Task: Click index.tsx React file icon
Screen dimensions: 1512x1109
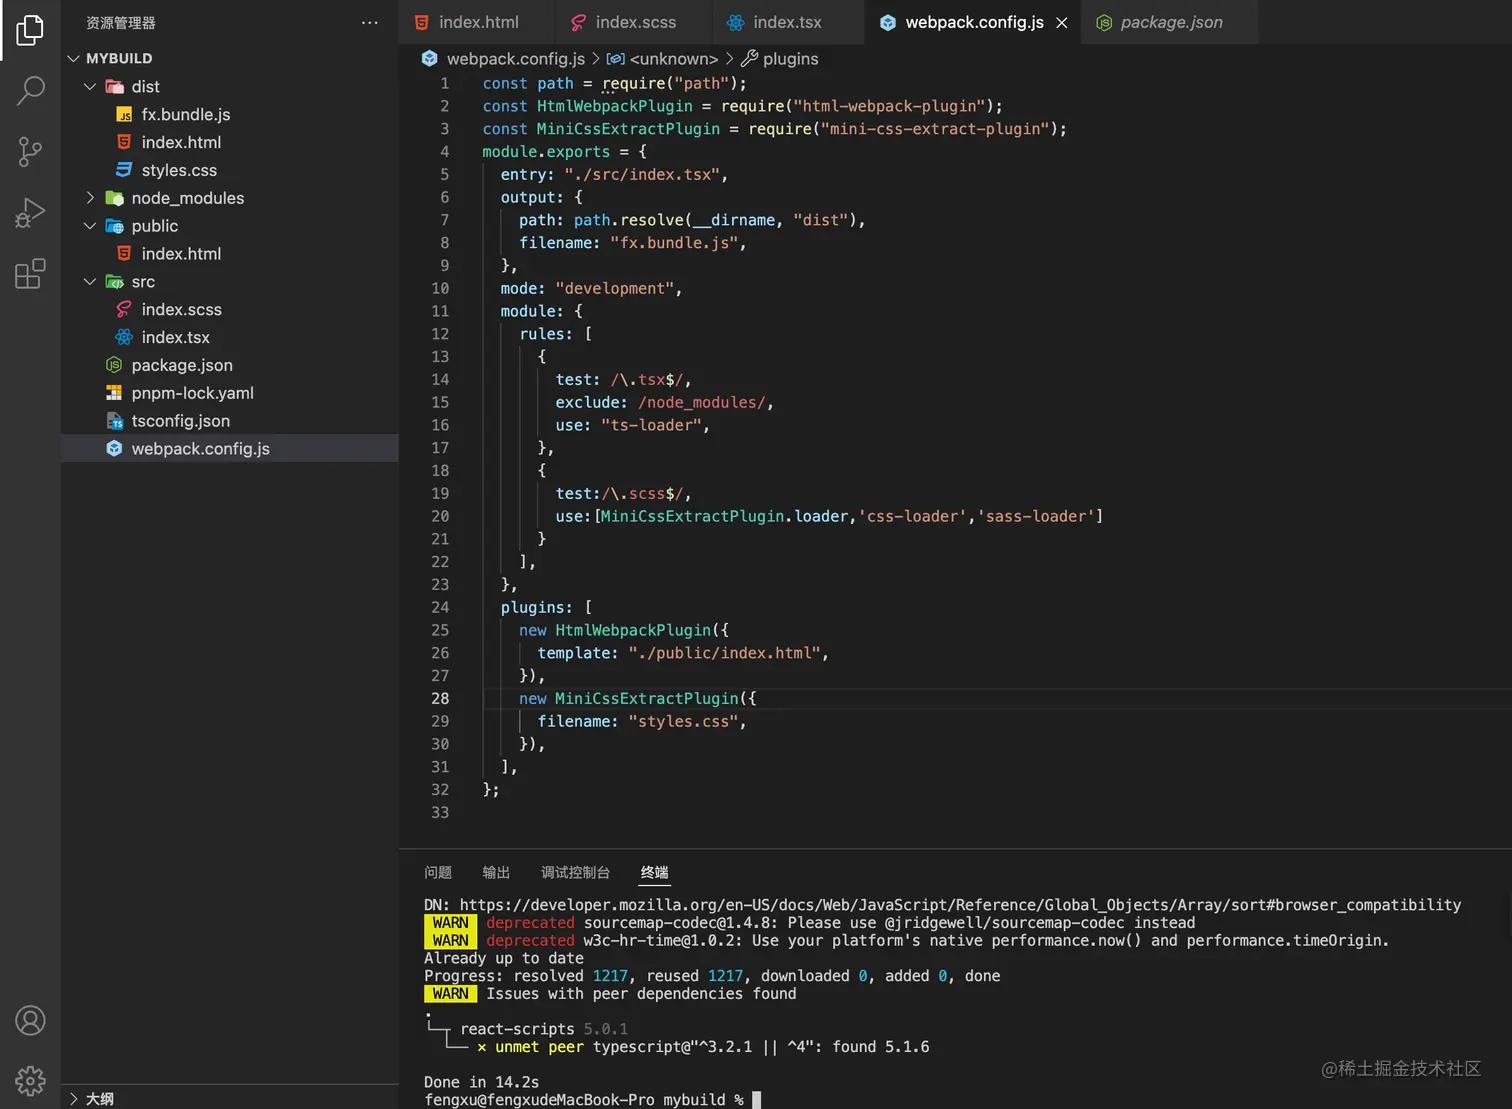Action: 124,338
